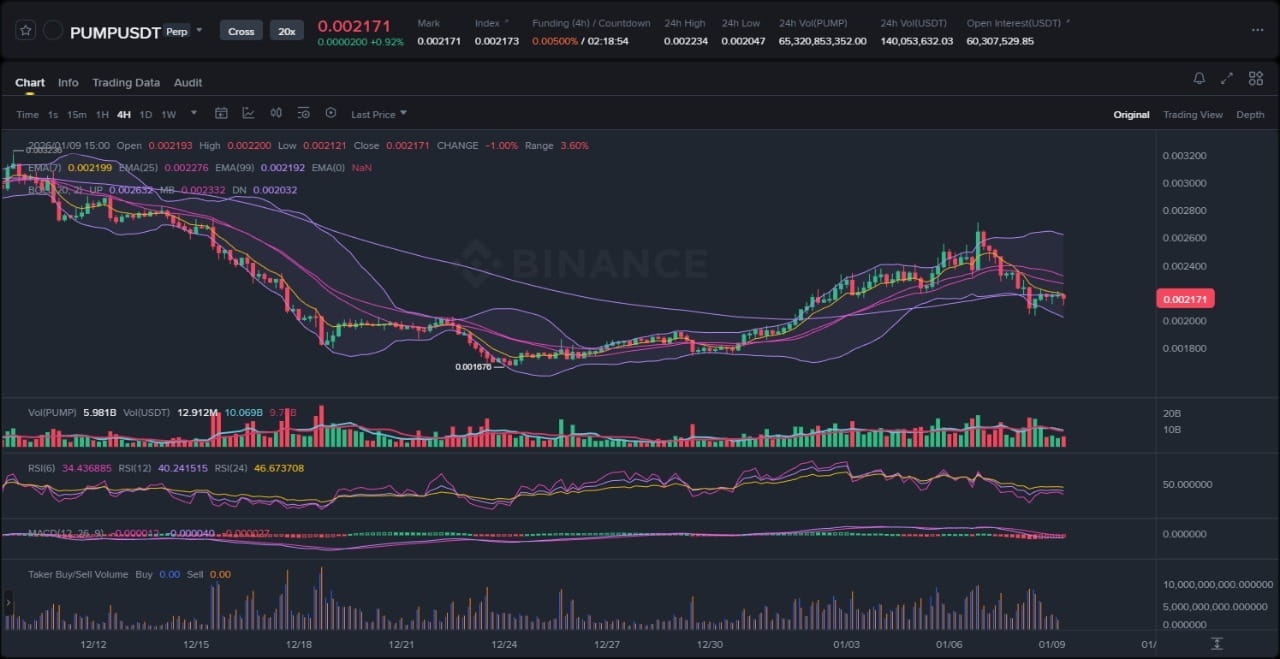
Task: Click the 20x leverage button
Action: 286,31
